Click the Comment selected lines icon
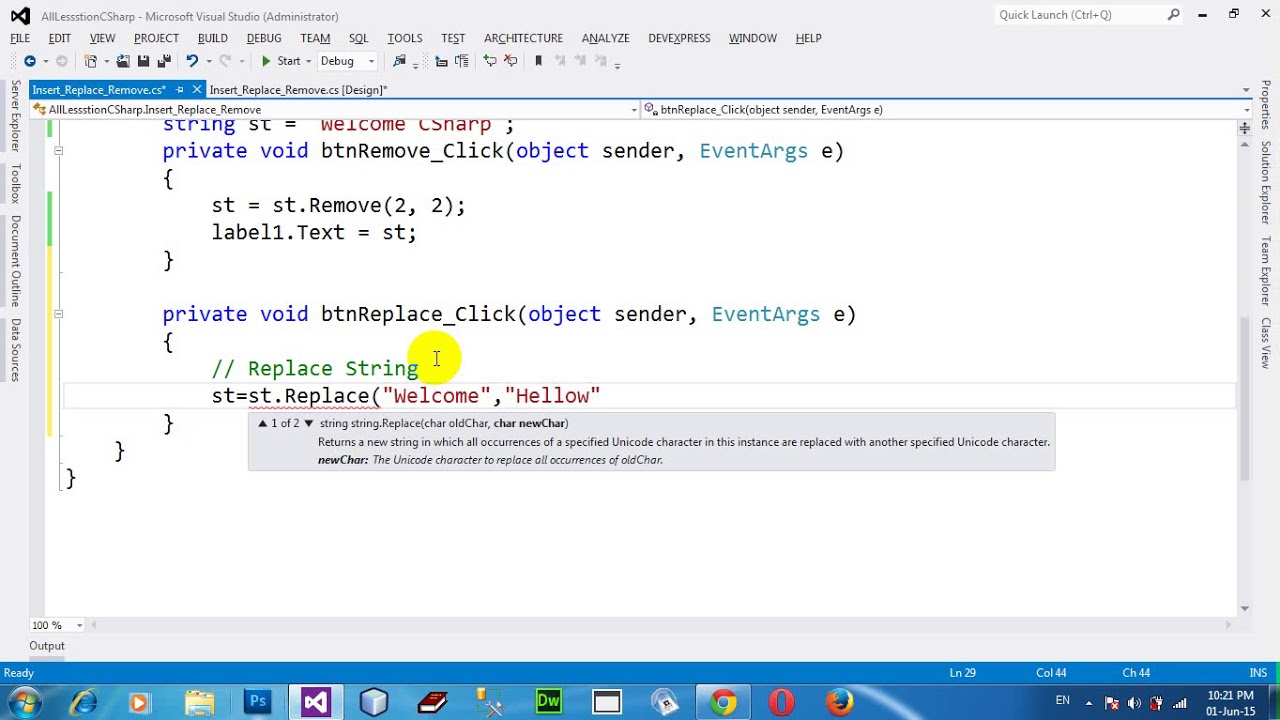The width and height of the screenshot is (1280, 720). point(490,61)
